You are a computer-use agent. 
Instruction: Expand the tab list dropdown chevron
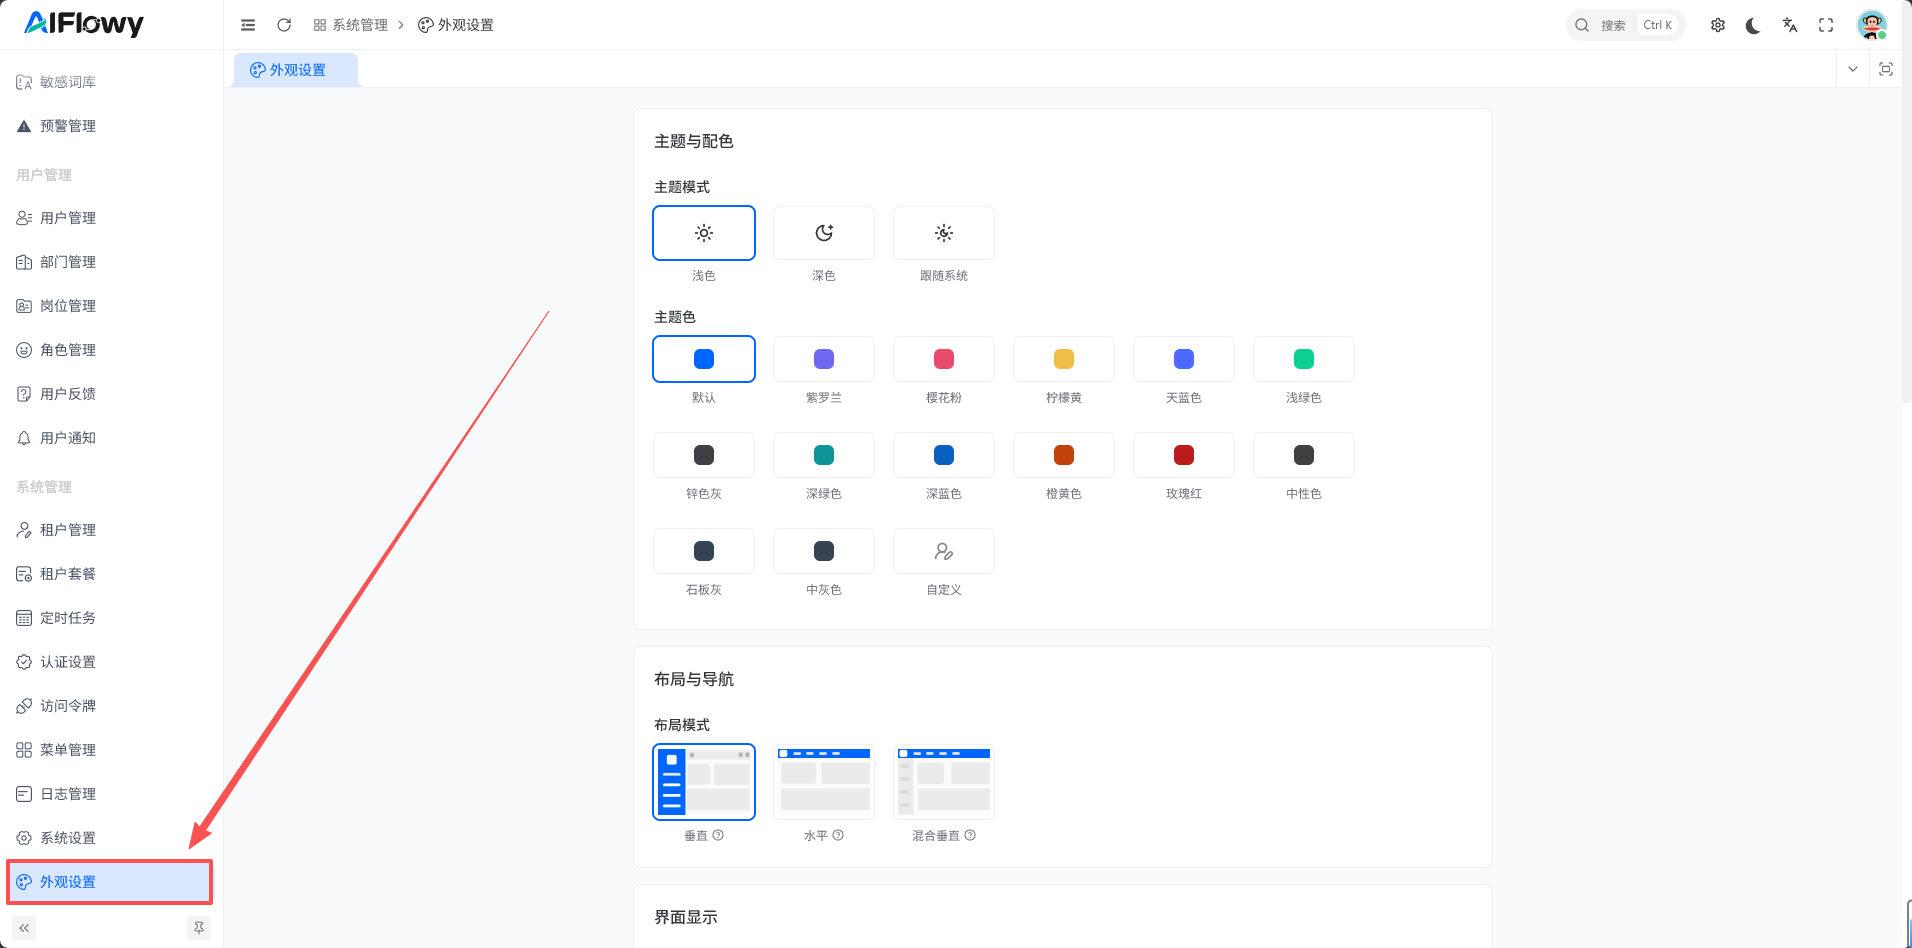tap(1853, 69)
